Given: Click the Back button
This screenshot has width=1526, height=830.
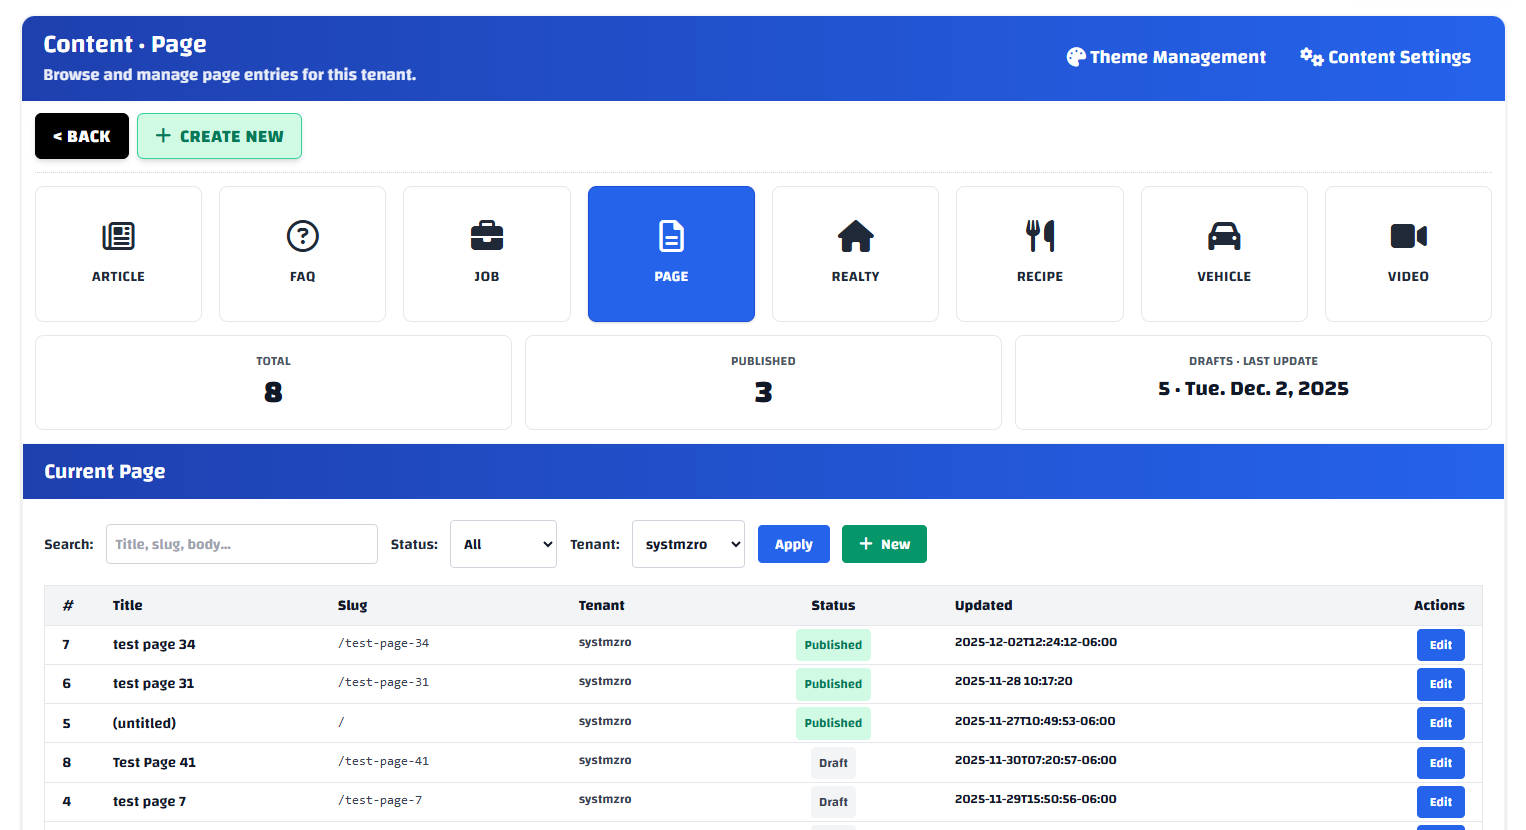Looking at the screenshot, I should coord(82,136).
